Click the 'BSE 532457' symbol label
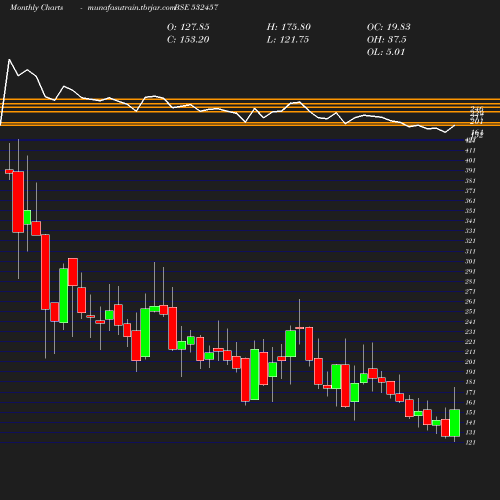The image size is (500, 500). (x=196, y=7)
